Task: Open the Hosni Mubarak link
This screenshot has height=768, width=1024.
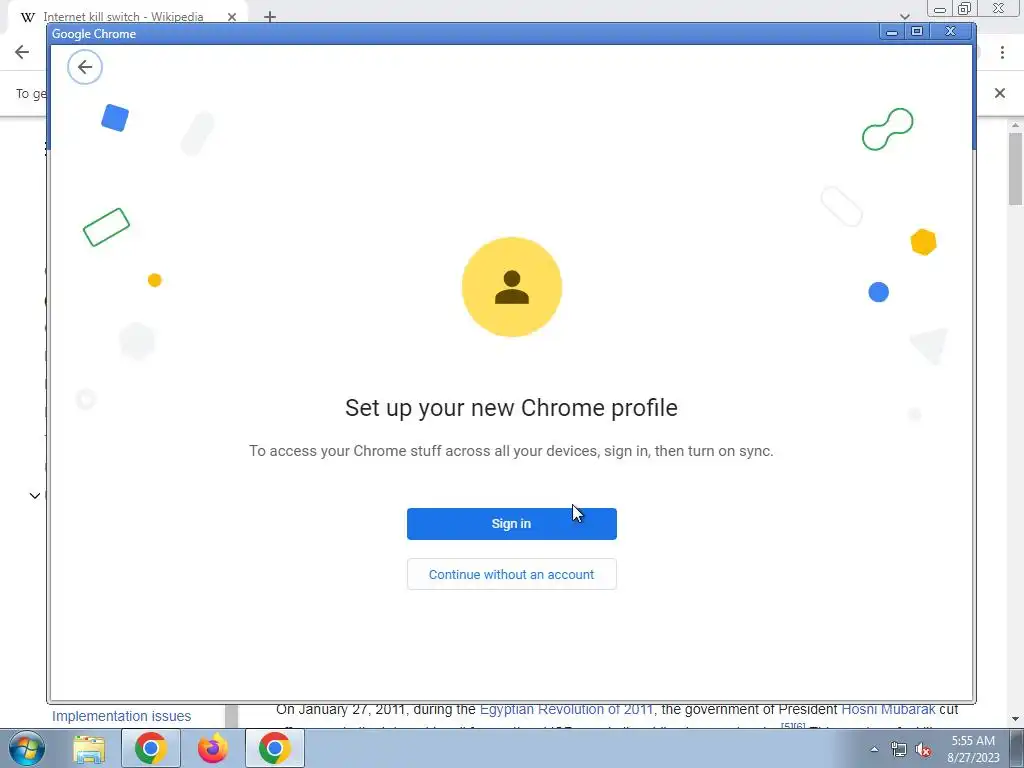Action: pyautogui.click(x=888, y=709)
